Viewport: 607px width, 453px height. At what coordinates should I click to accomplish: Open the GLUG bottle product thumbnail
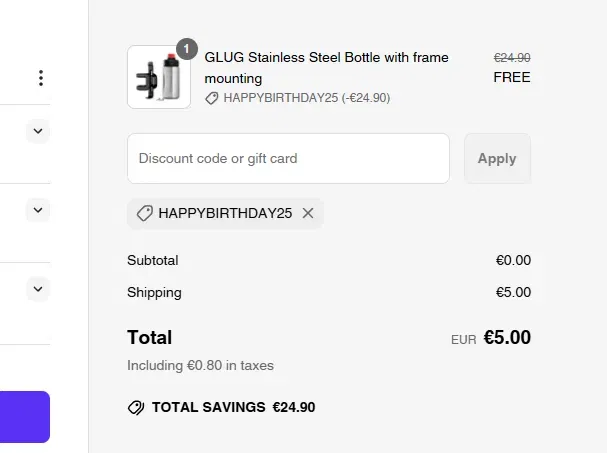pos(159,77)
